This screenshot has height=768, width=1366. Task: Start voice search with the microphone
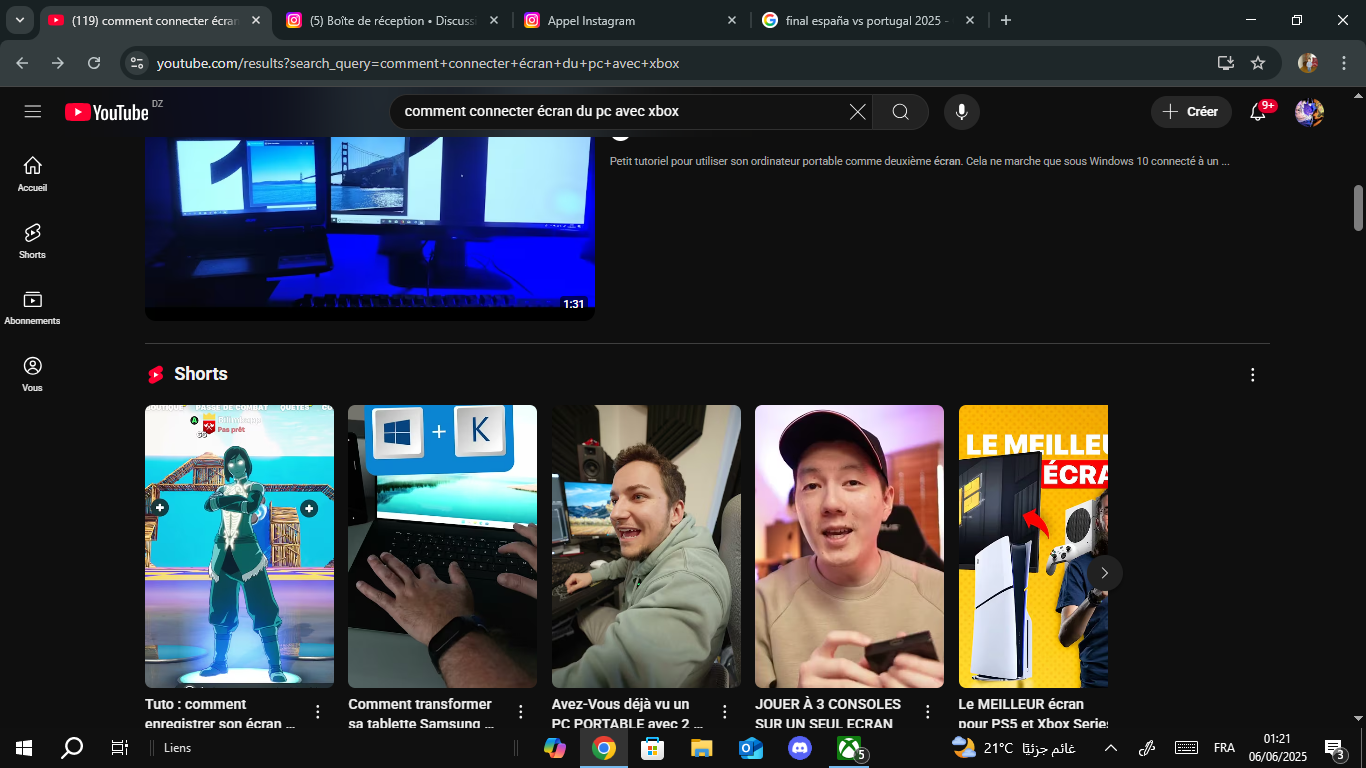pos(961,112)
